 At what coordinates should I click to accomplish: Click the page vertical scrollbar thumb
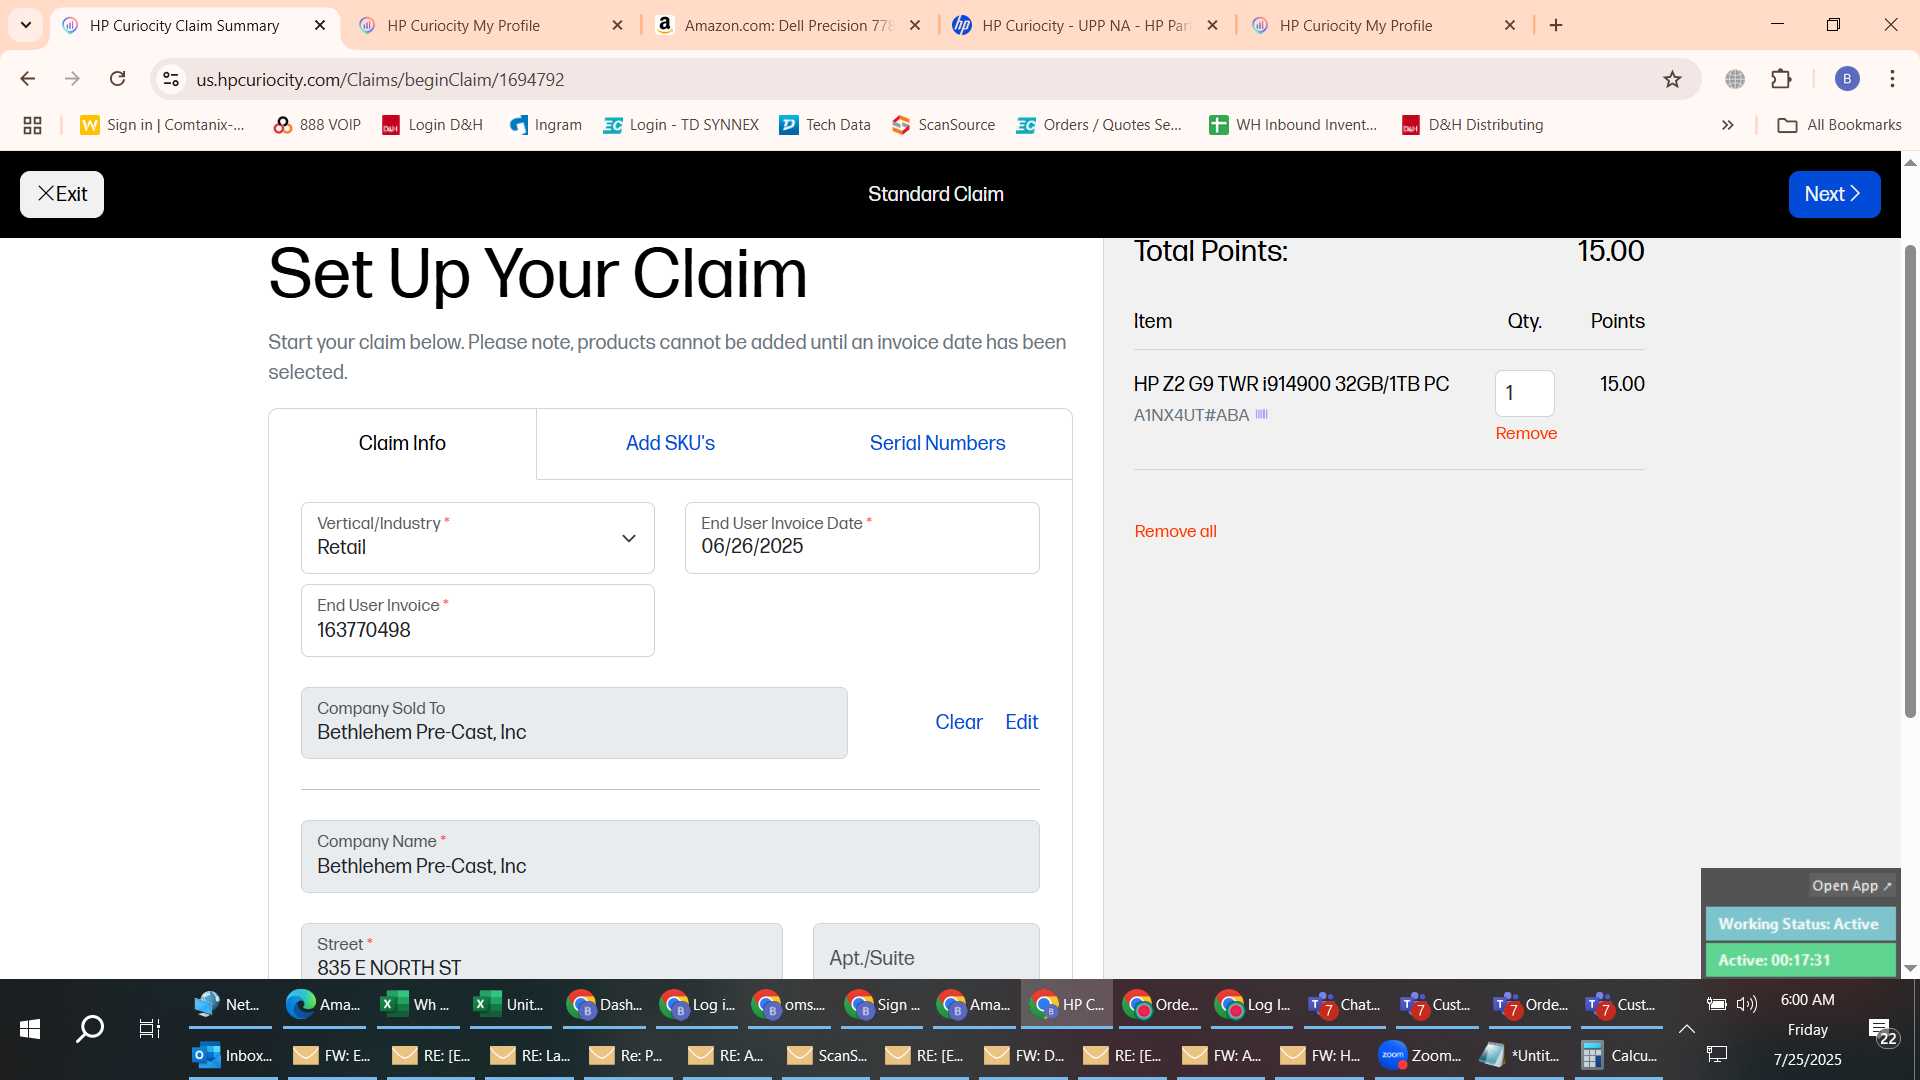[1910, 480]
